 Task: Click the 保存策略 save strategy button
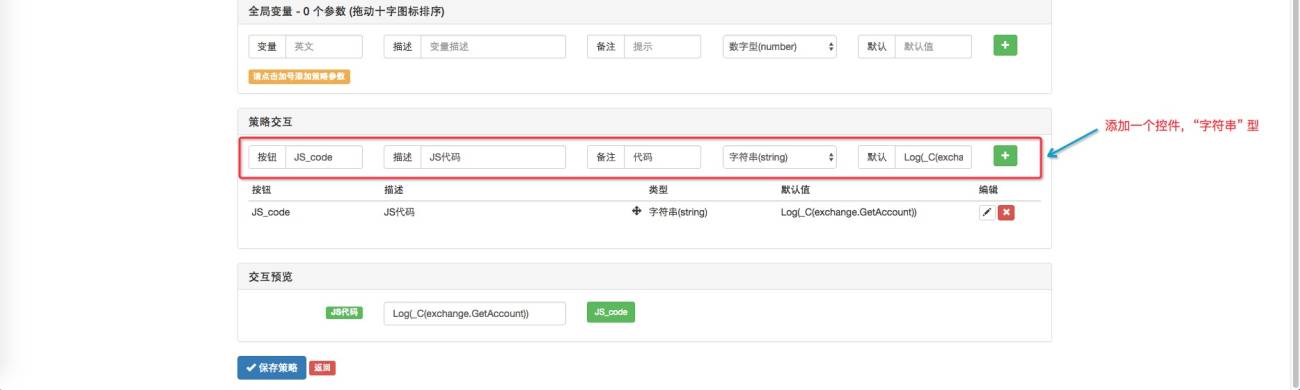click(271, 368)
